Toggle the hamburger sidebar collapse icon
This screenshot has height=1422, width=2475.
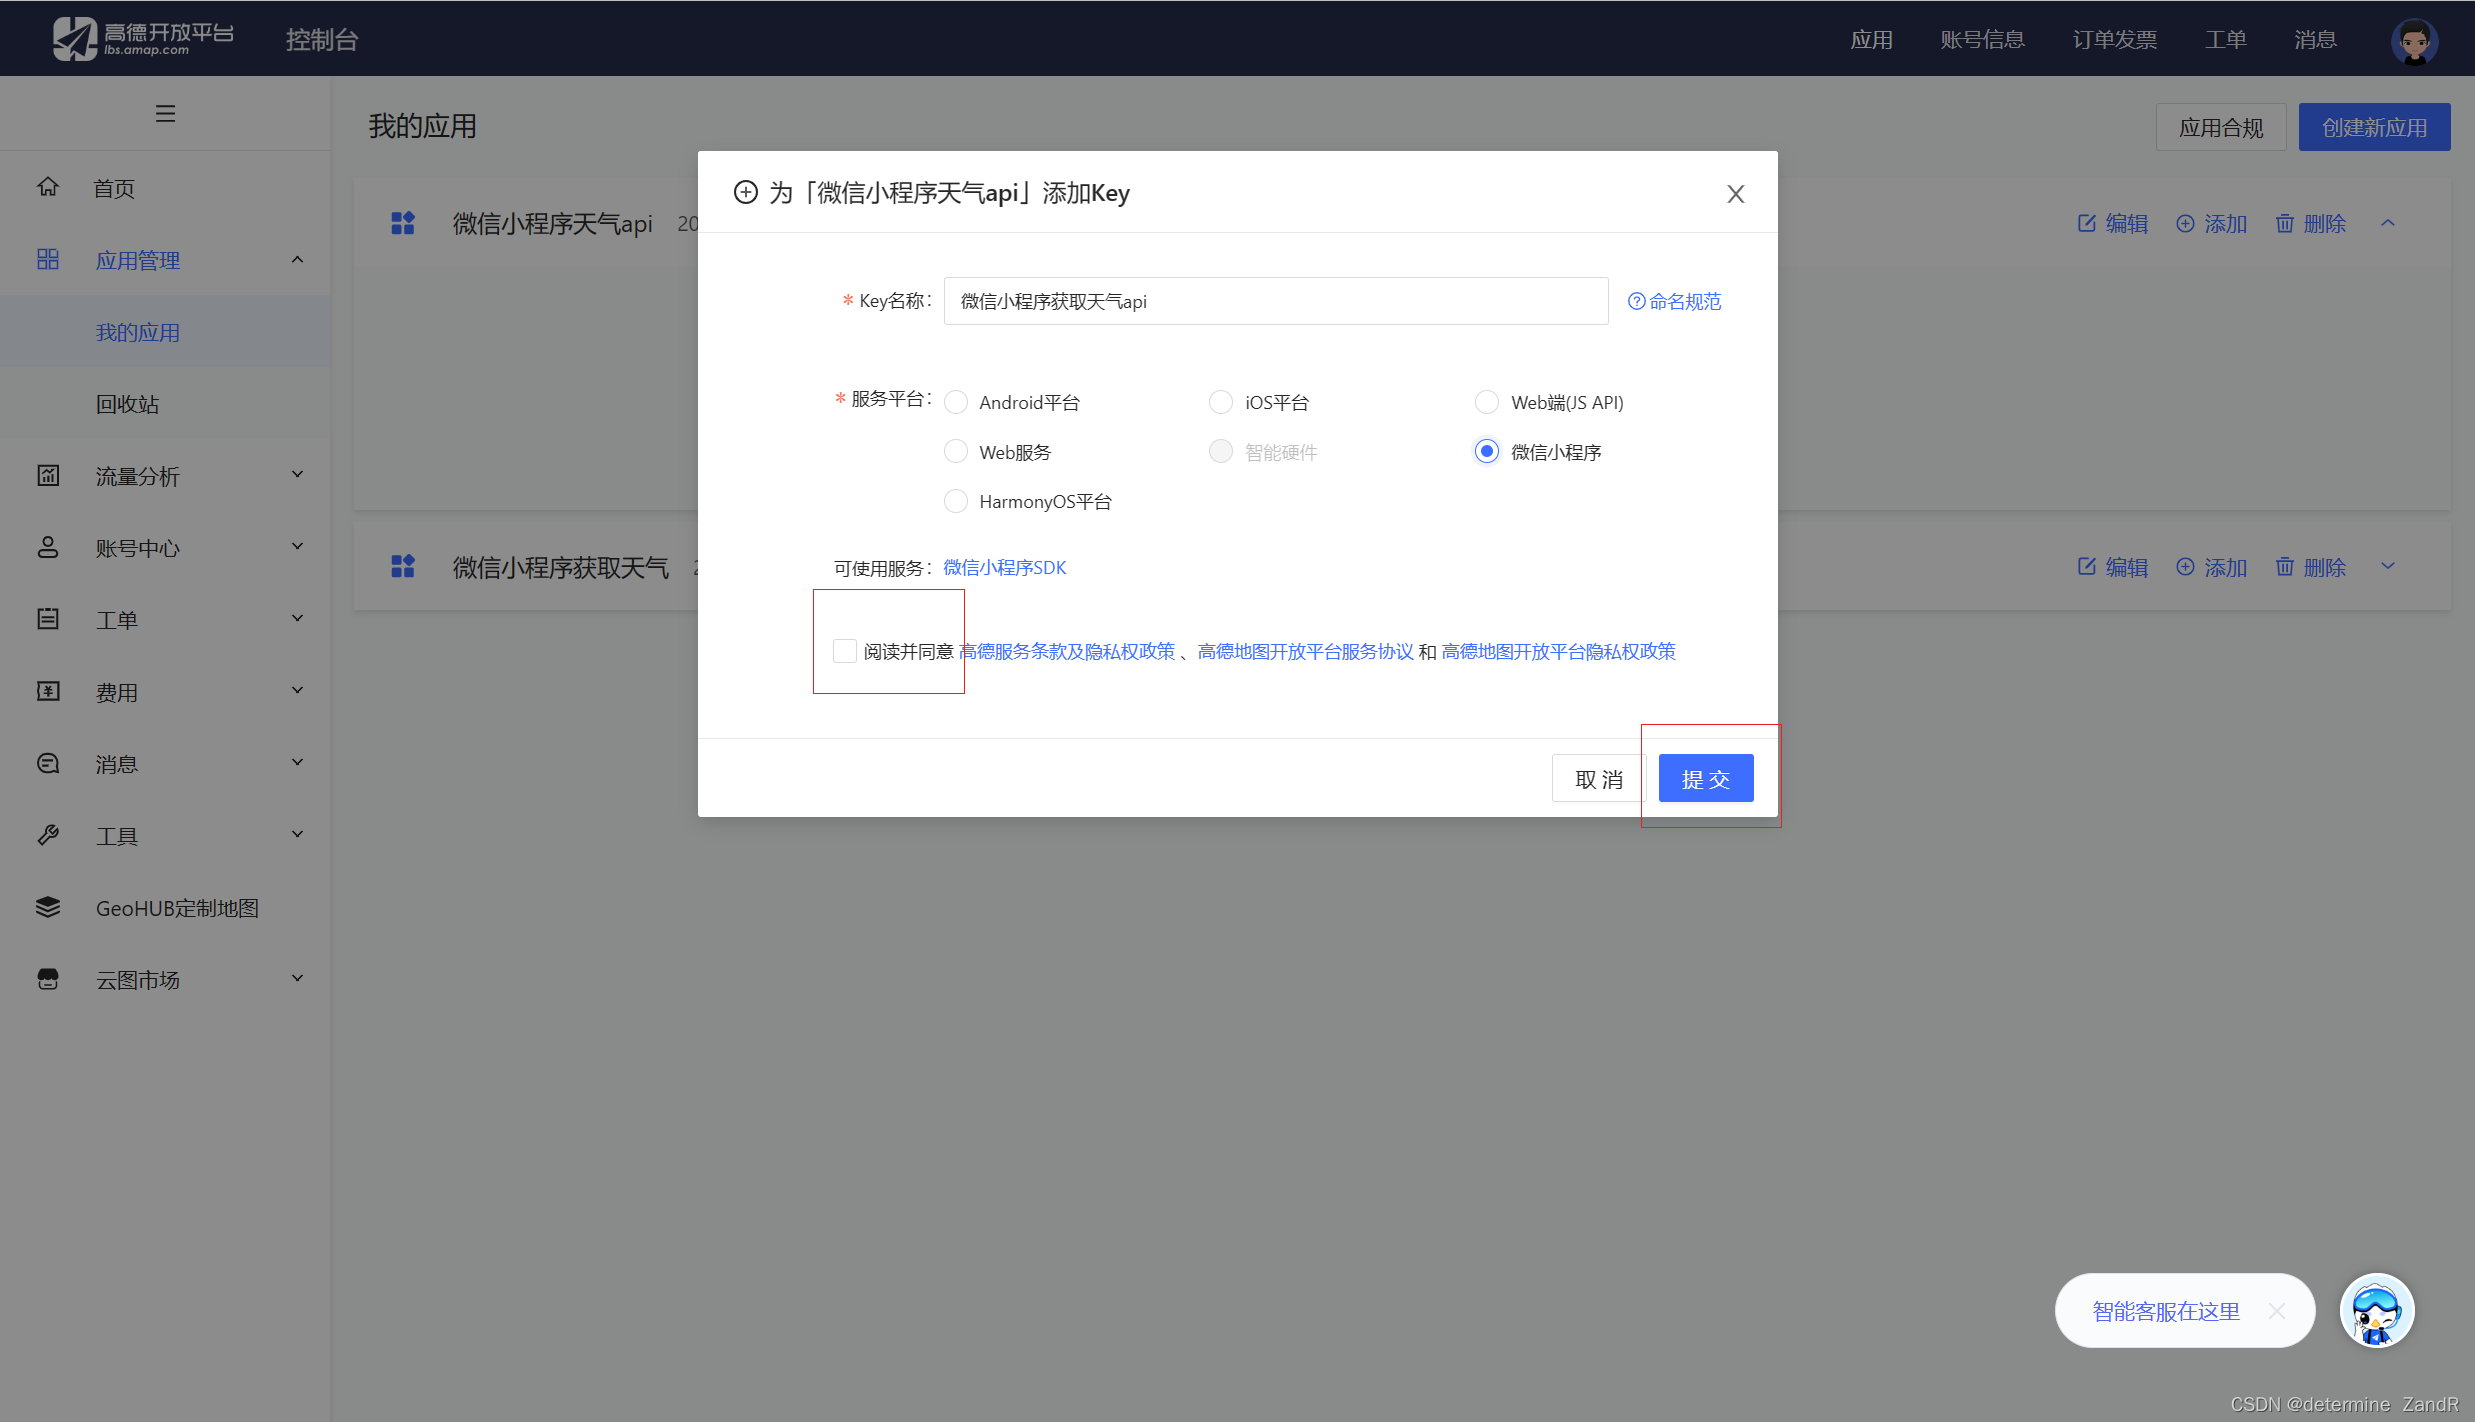click(x=165, y=113)
